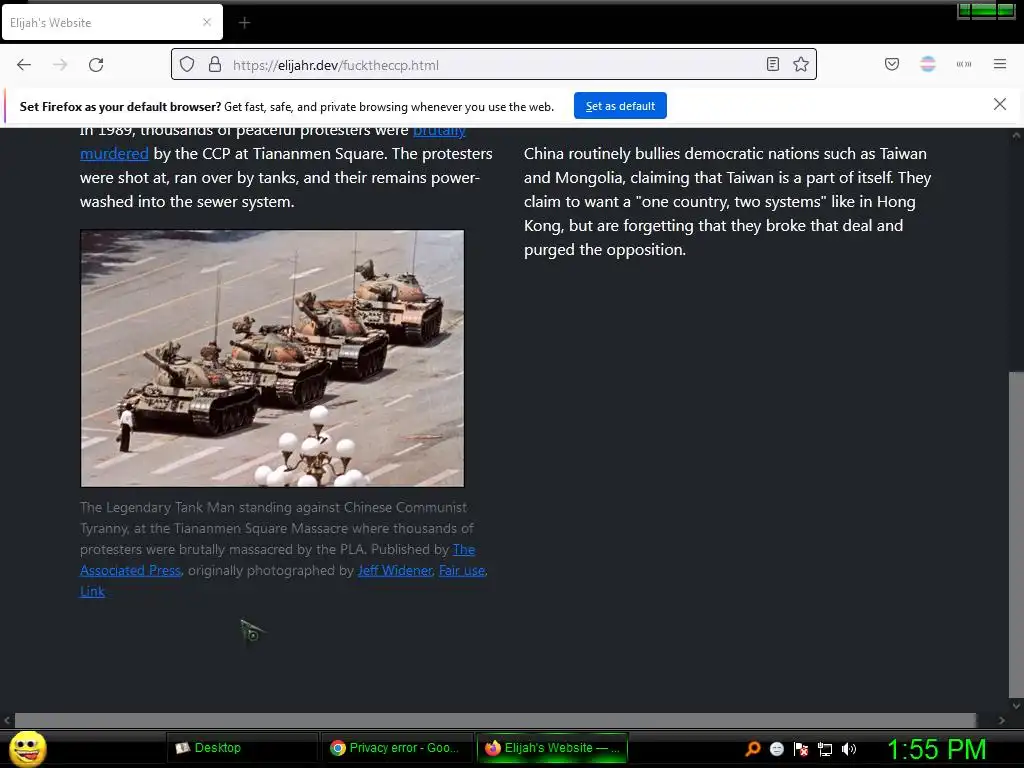Open the network connection tray icon
The image size is (1024, 768).
[x=825, y=749]
